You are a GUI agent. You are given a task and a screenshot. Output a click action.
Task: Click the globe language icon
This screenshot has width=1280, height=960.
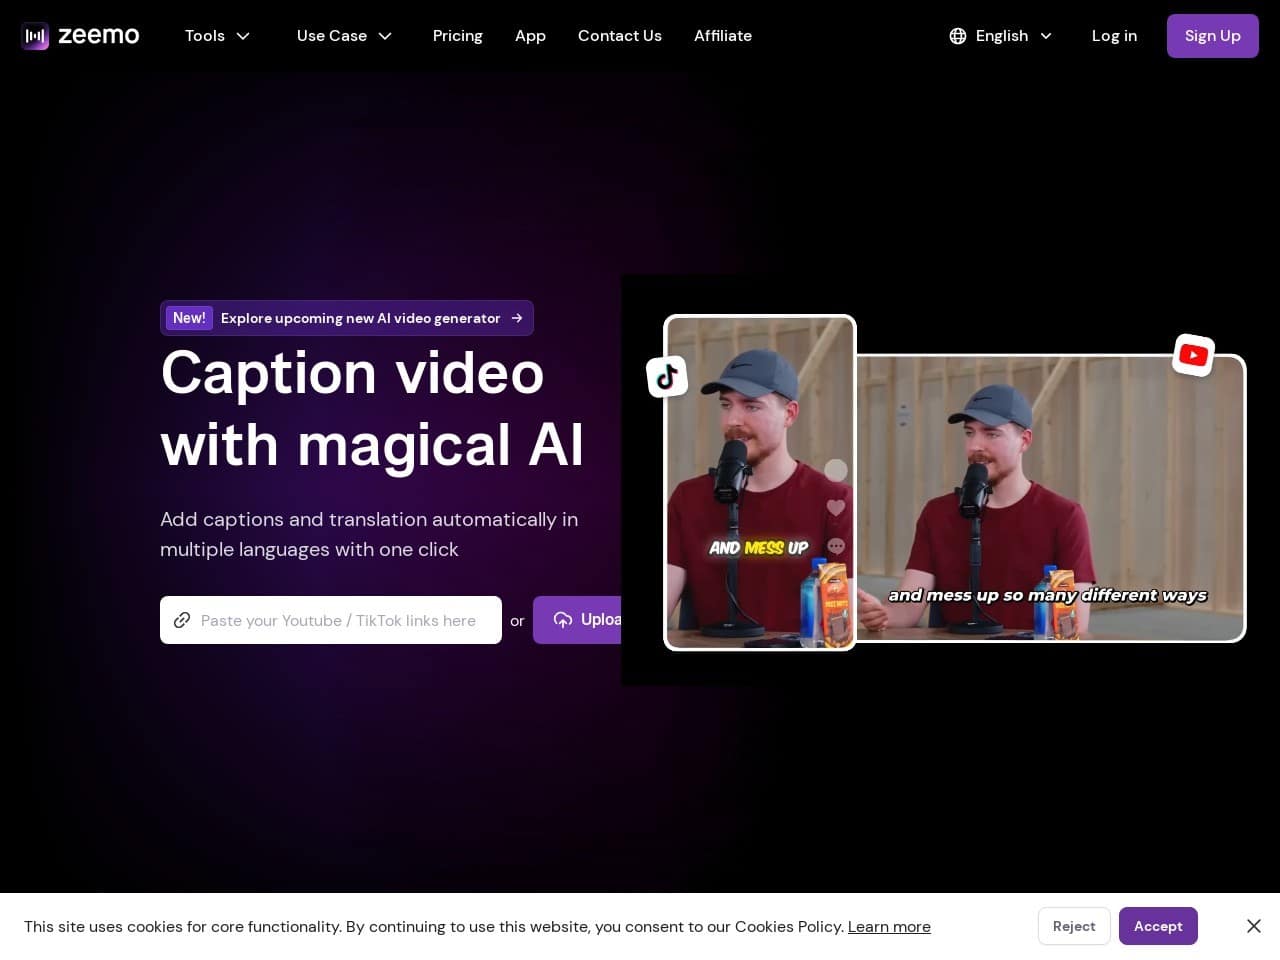(957, 36)
